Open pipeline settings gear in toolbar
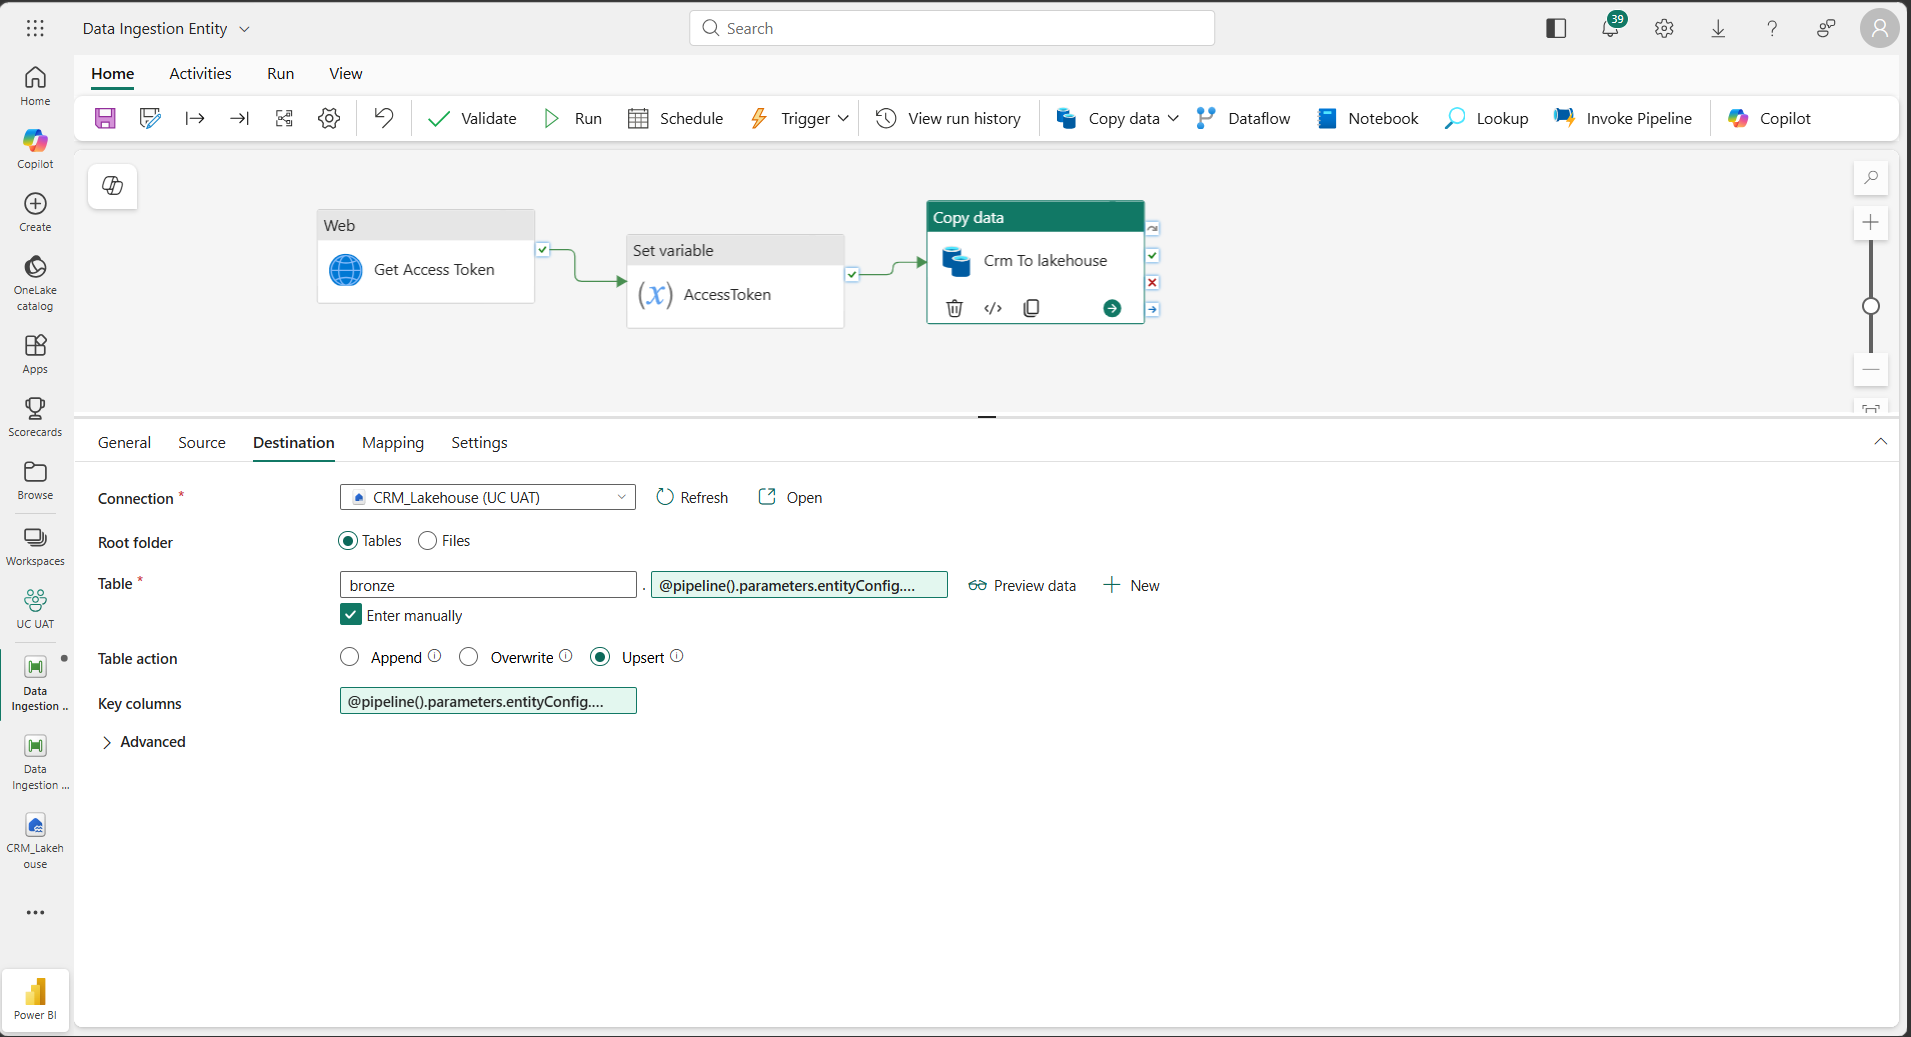This screenshot has width=1911, height=1037. [329, 118]
